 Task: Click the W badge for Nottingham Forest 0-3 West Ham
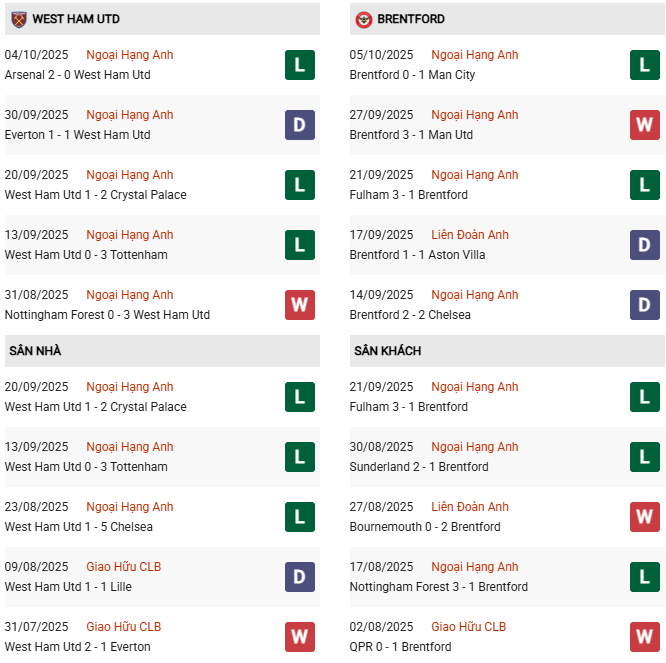[299, 305]
